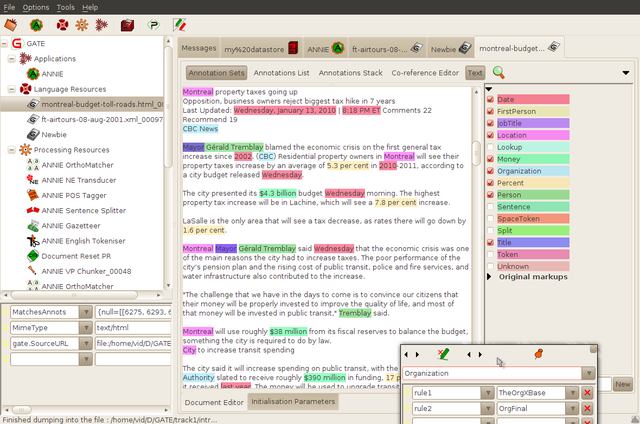Enable the Token annotation checkbox
Screen dimensions: 640x424
(x=491, y=254)
